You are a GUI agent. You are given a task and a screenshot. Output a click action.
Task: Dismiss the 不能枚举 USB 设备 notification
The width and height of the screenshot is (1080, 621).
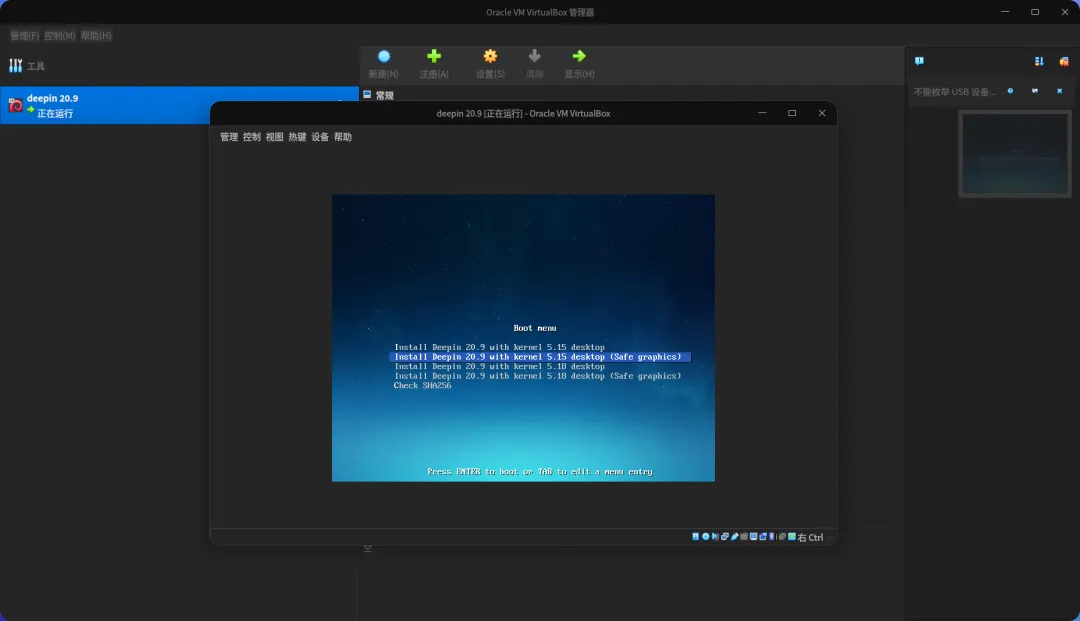coord(1059,91)
